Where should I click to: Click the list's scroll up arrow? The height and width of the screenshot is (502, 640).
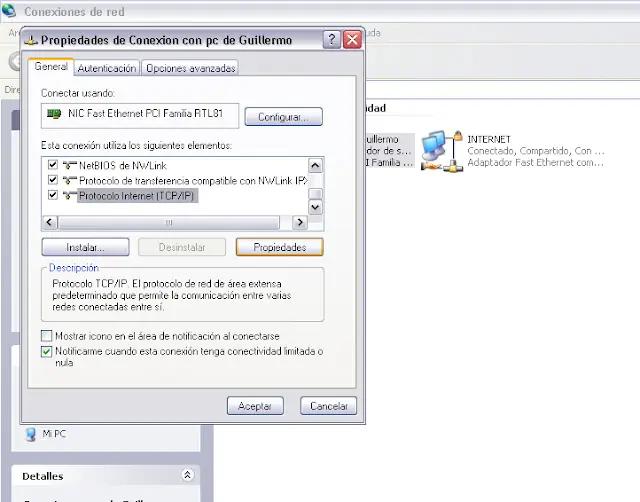pos(315,166)
